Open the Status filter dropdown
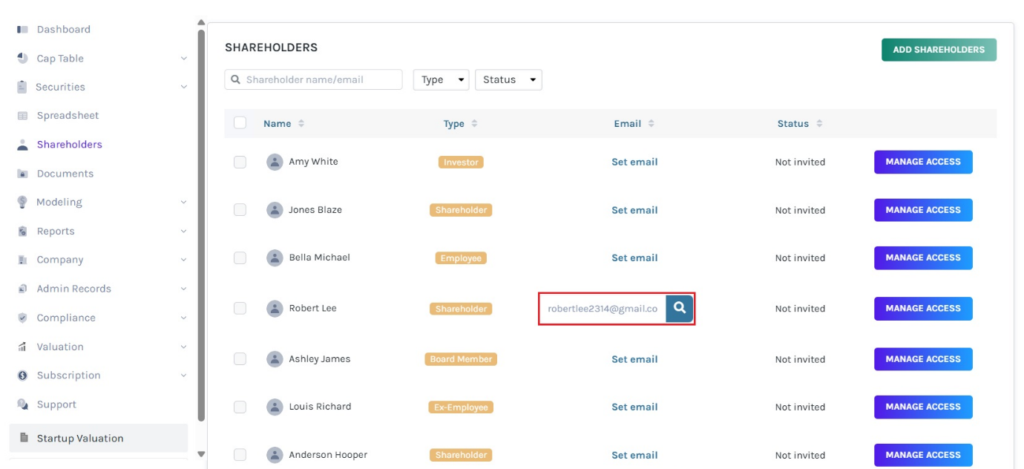The height and width of the screenshot is (469, 1024). click(509, 80)
